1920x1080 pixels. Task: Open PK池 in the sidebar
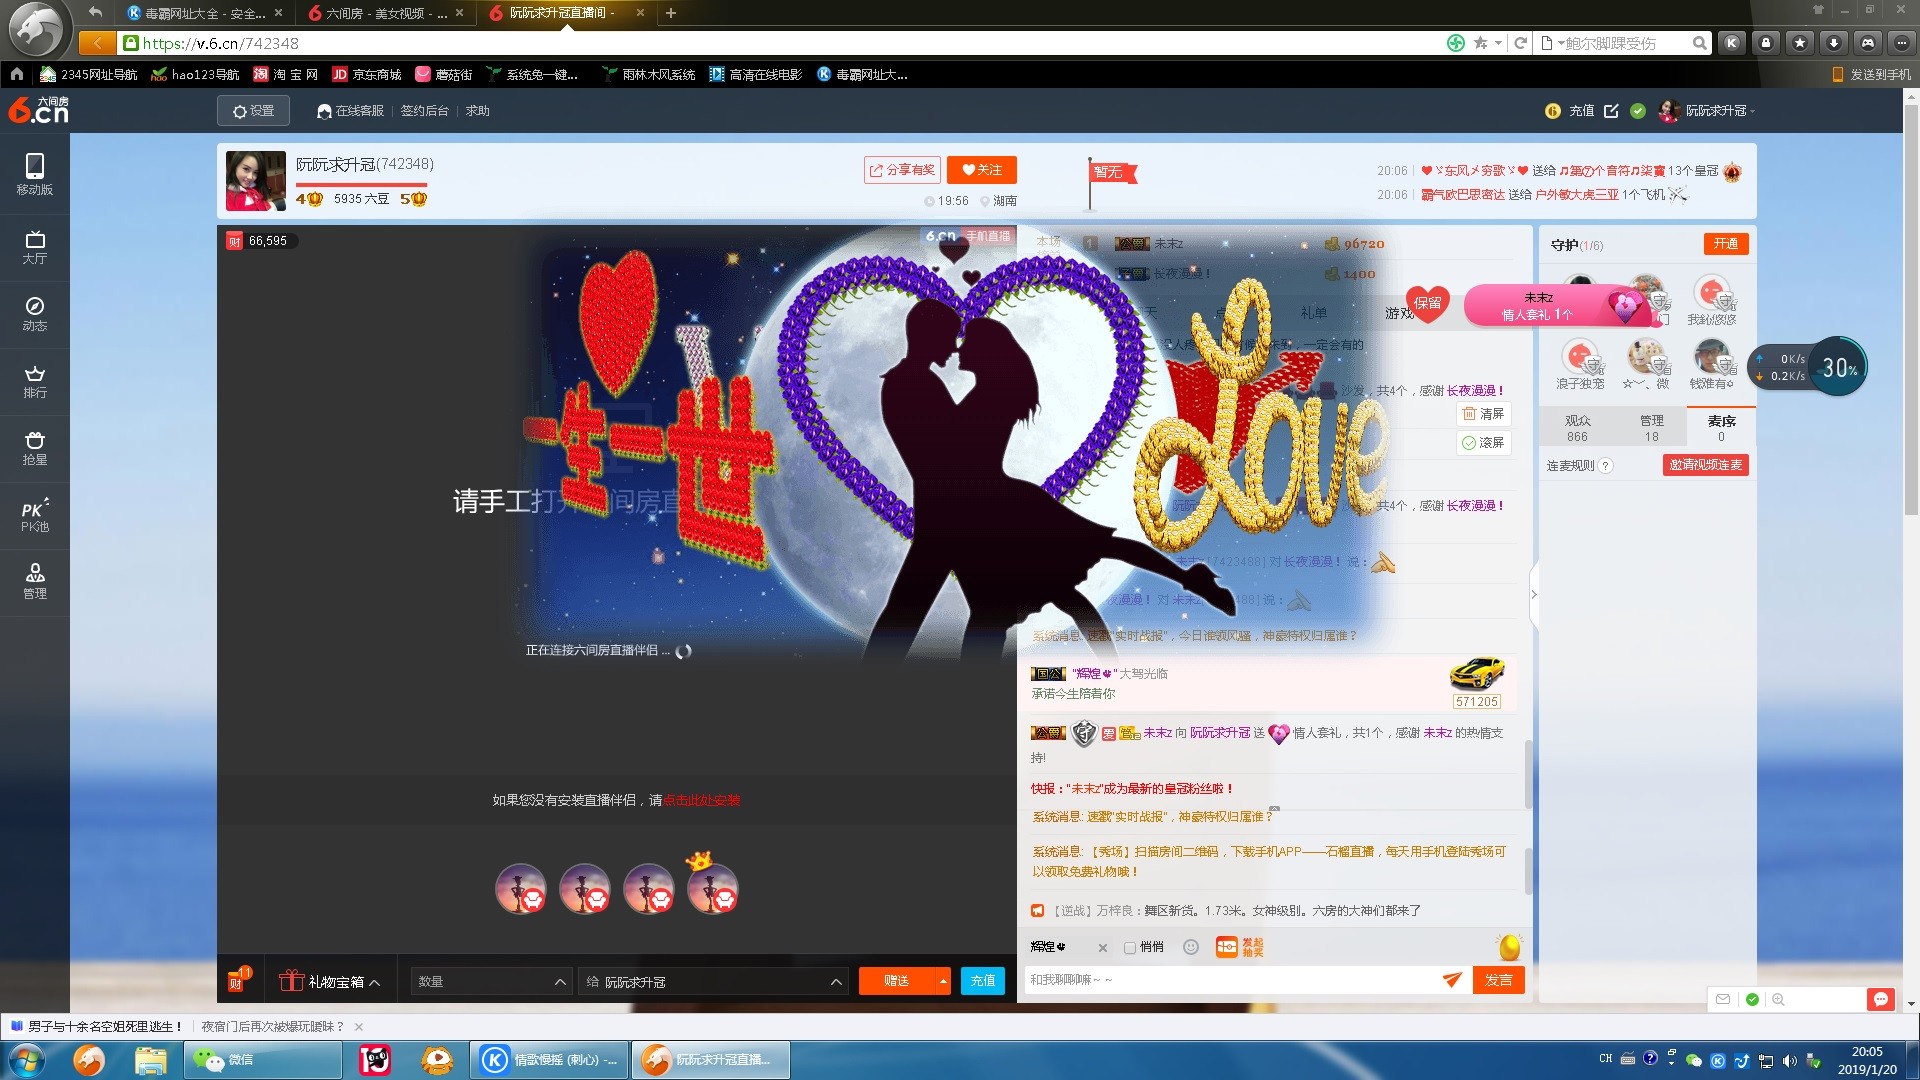tap(35, 515)
